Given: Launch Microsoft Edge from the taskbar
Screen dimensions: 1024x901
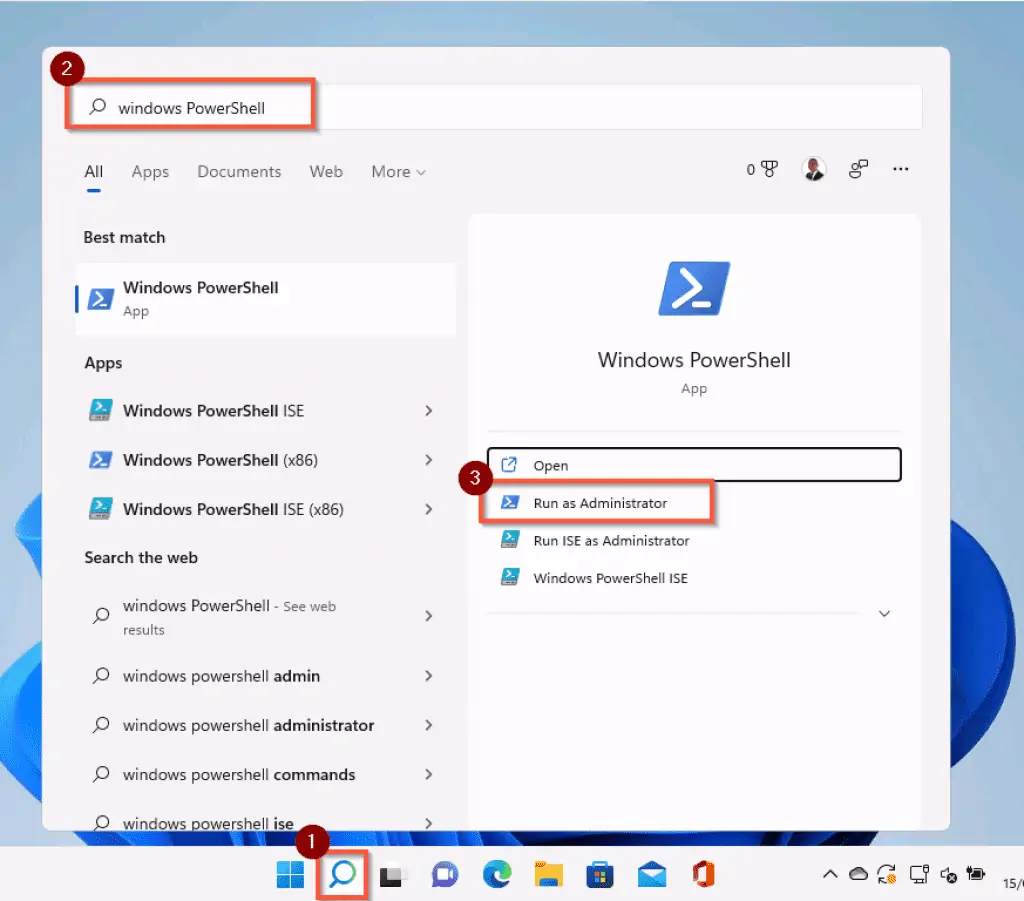Looking at the screenshot, I should pyautogui.click(x=497, y=875).
